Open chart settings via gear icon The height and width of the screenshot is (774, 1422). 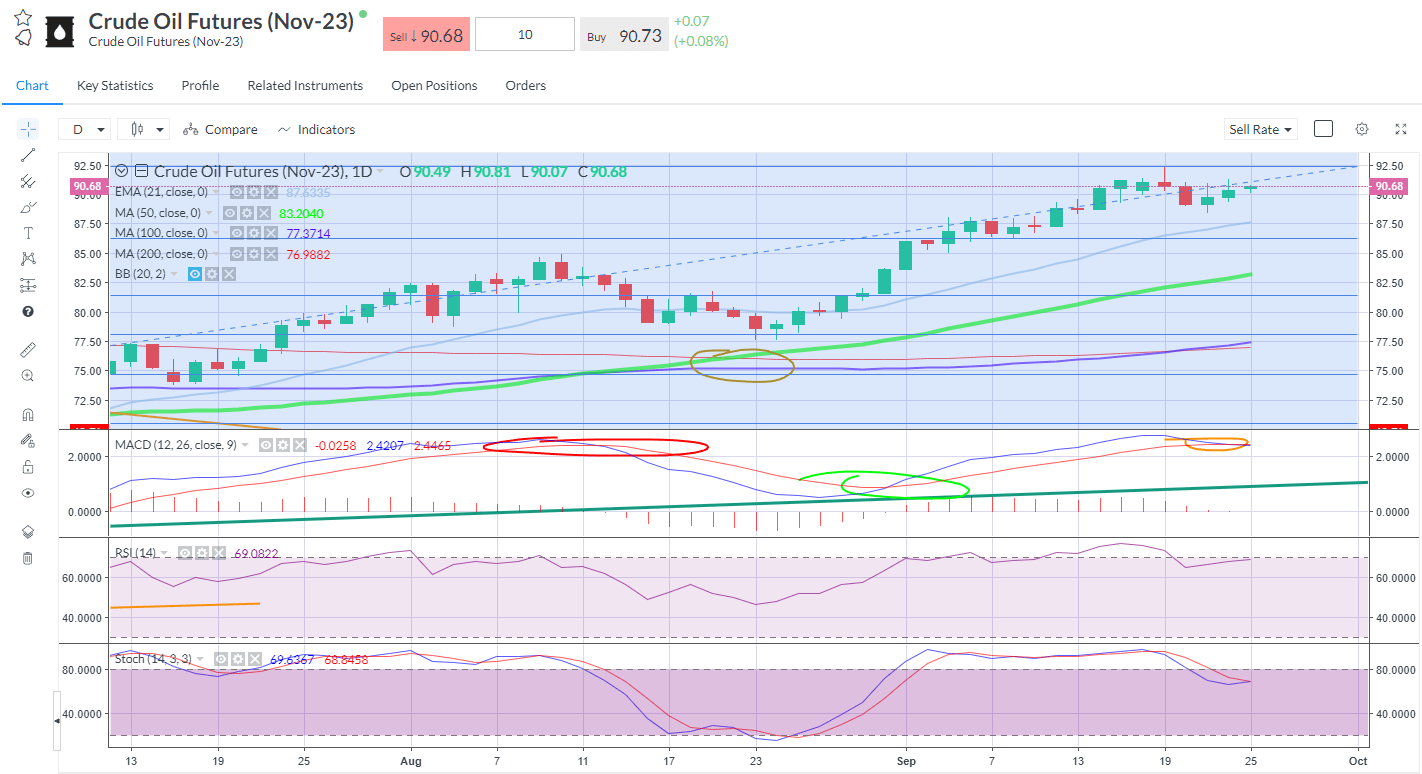[x=1362, y=129]
